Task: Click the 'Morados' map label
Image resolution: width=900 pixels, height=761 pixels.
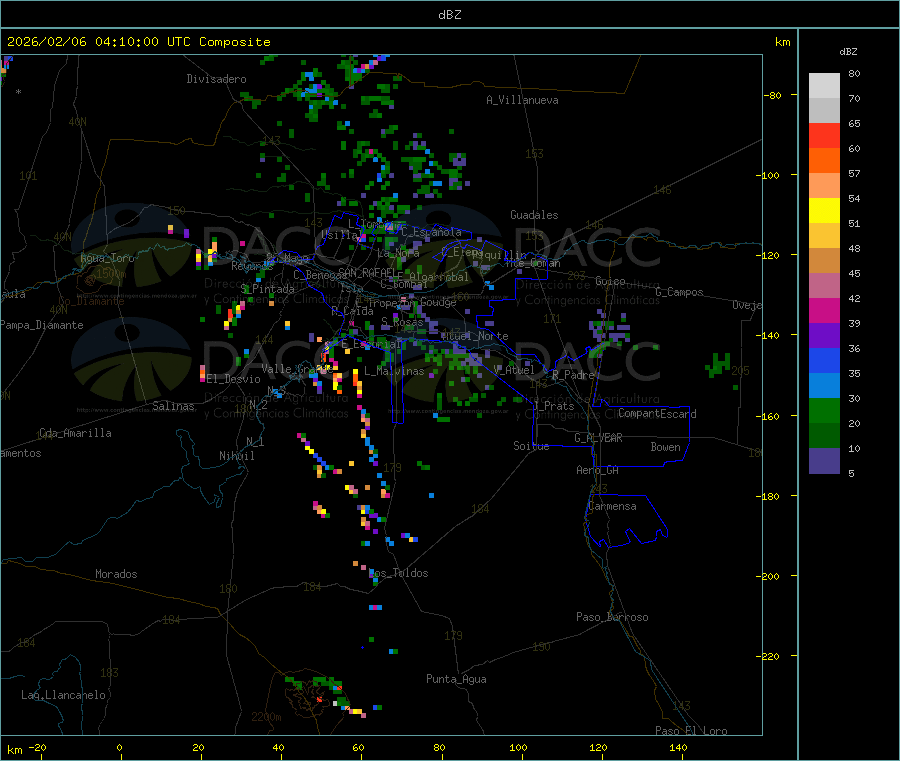Action: [x=117, y=574]
